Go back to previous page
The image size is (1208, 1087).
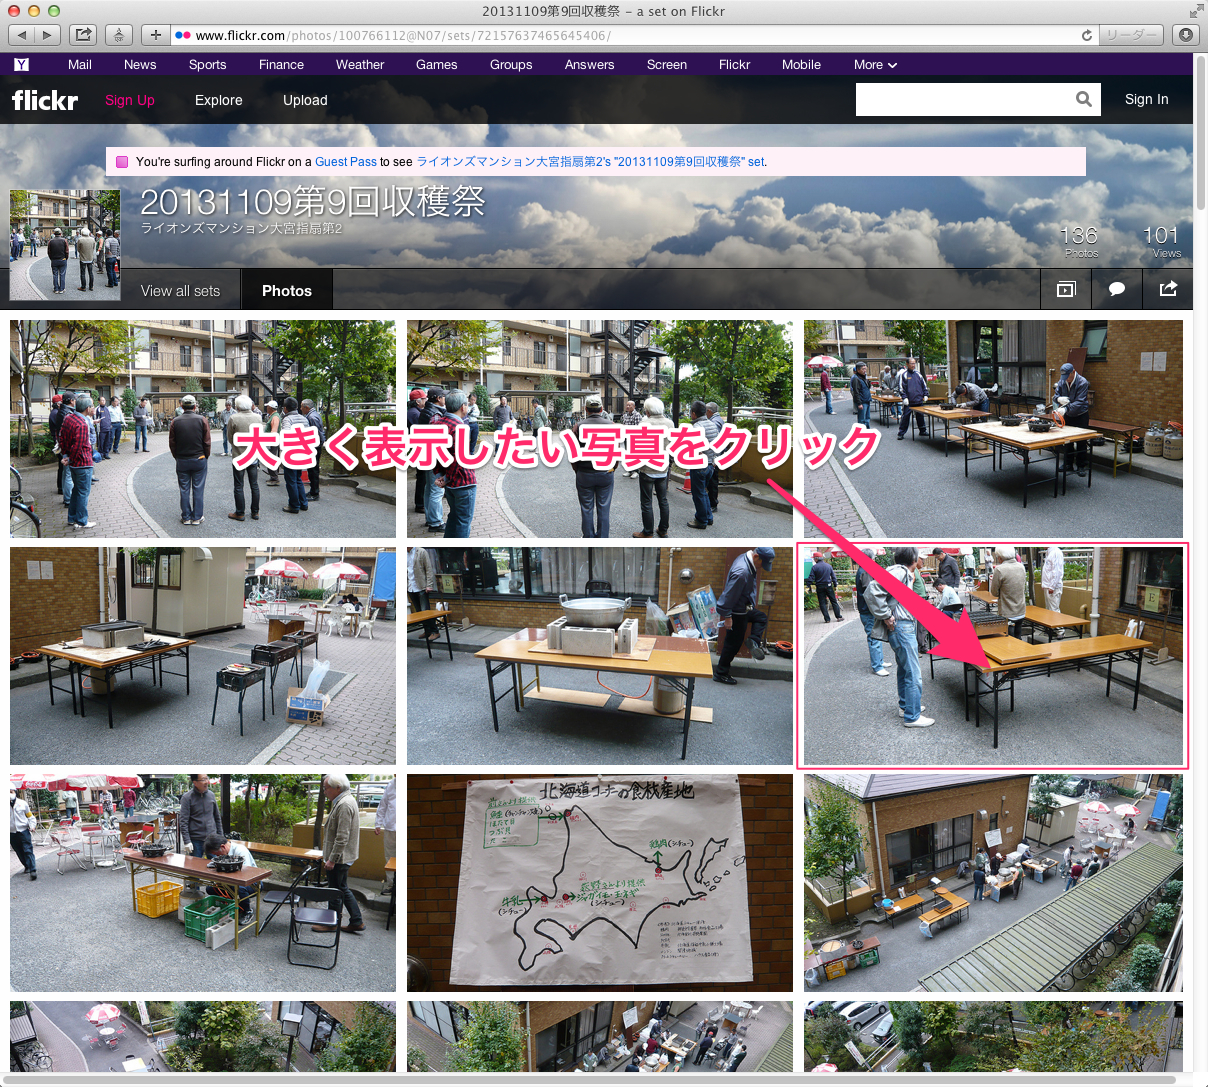point(22,35)
